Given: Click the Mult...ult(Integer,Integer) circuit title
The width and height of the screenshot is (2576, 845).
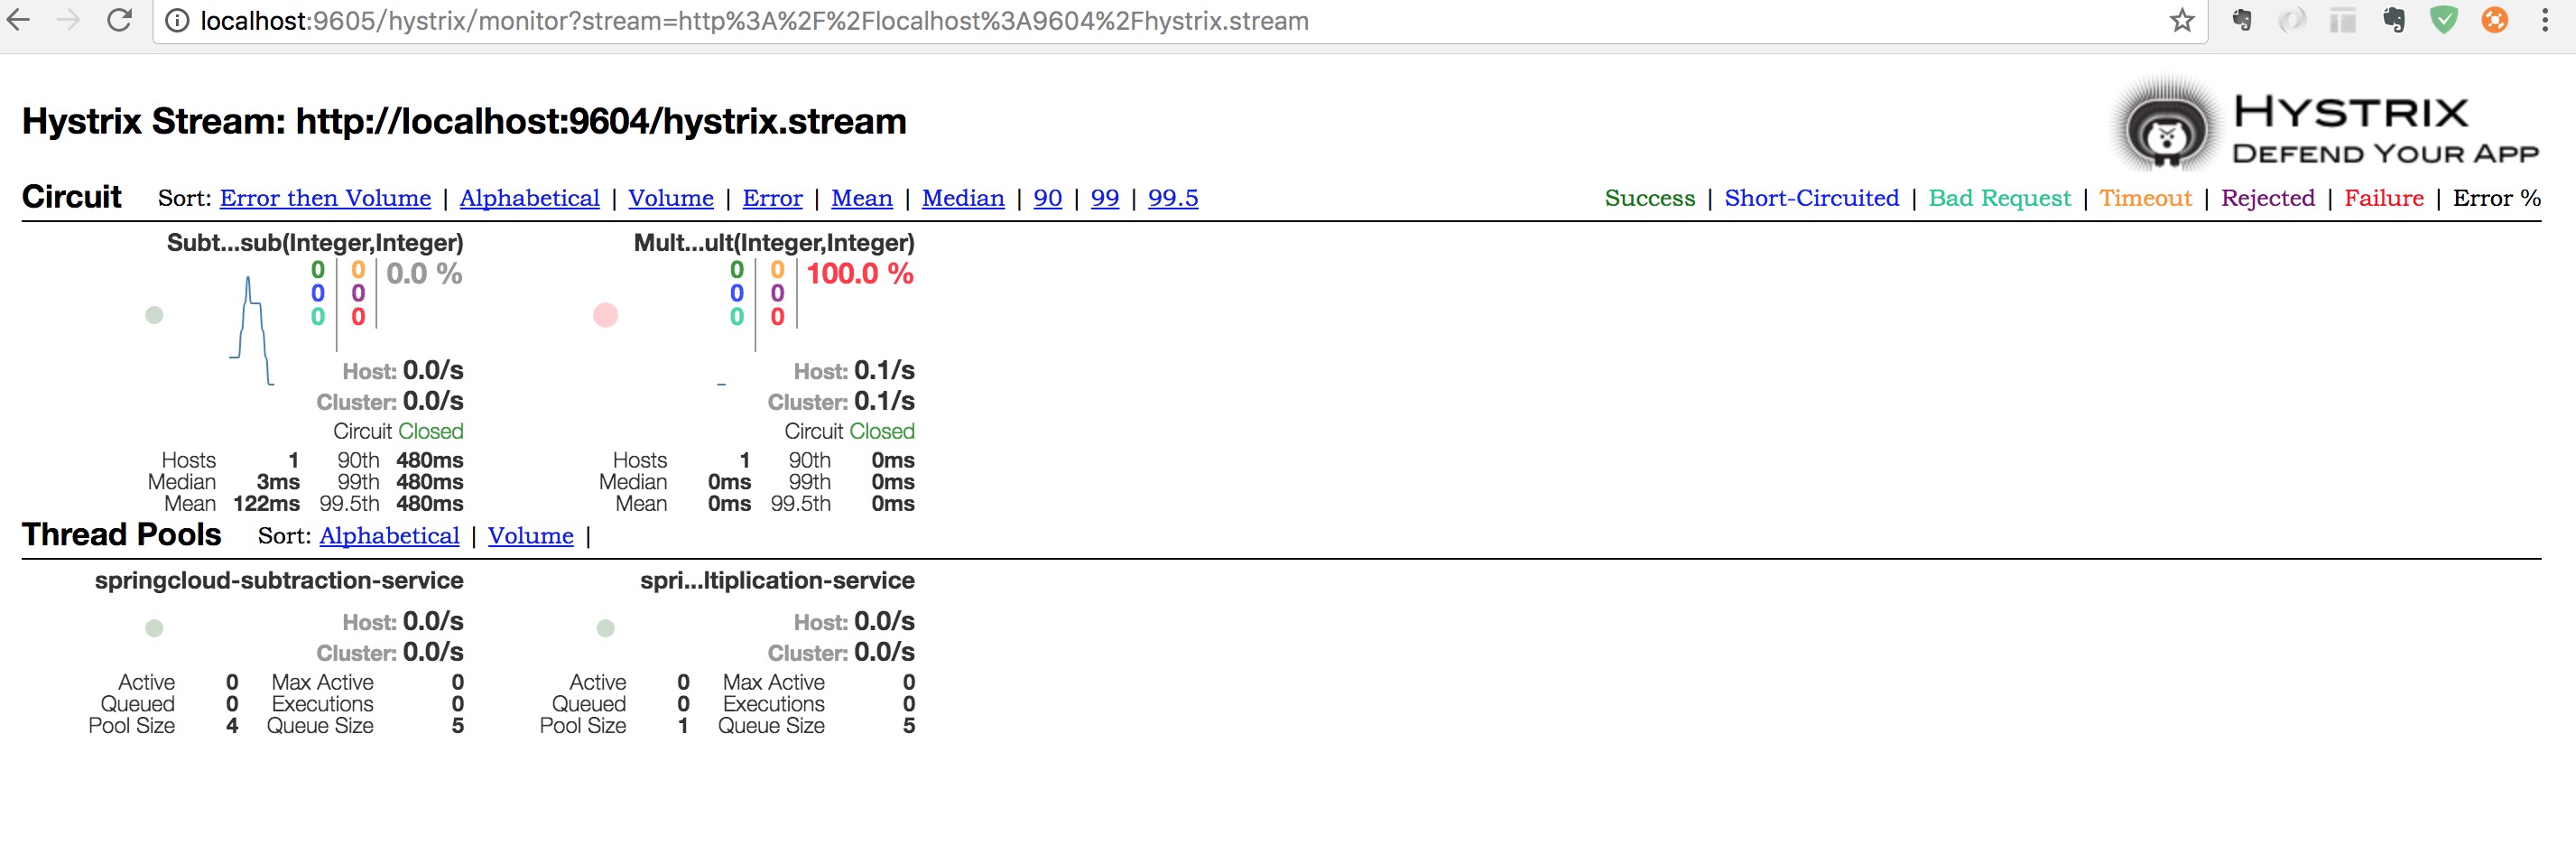Looking at the screenshot, I should [x=774, y=242].
